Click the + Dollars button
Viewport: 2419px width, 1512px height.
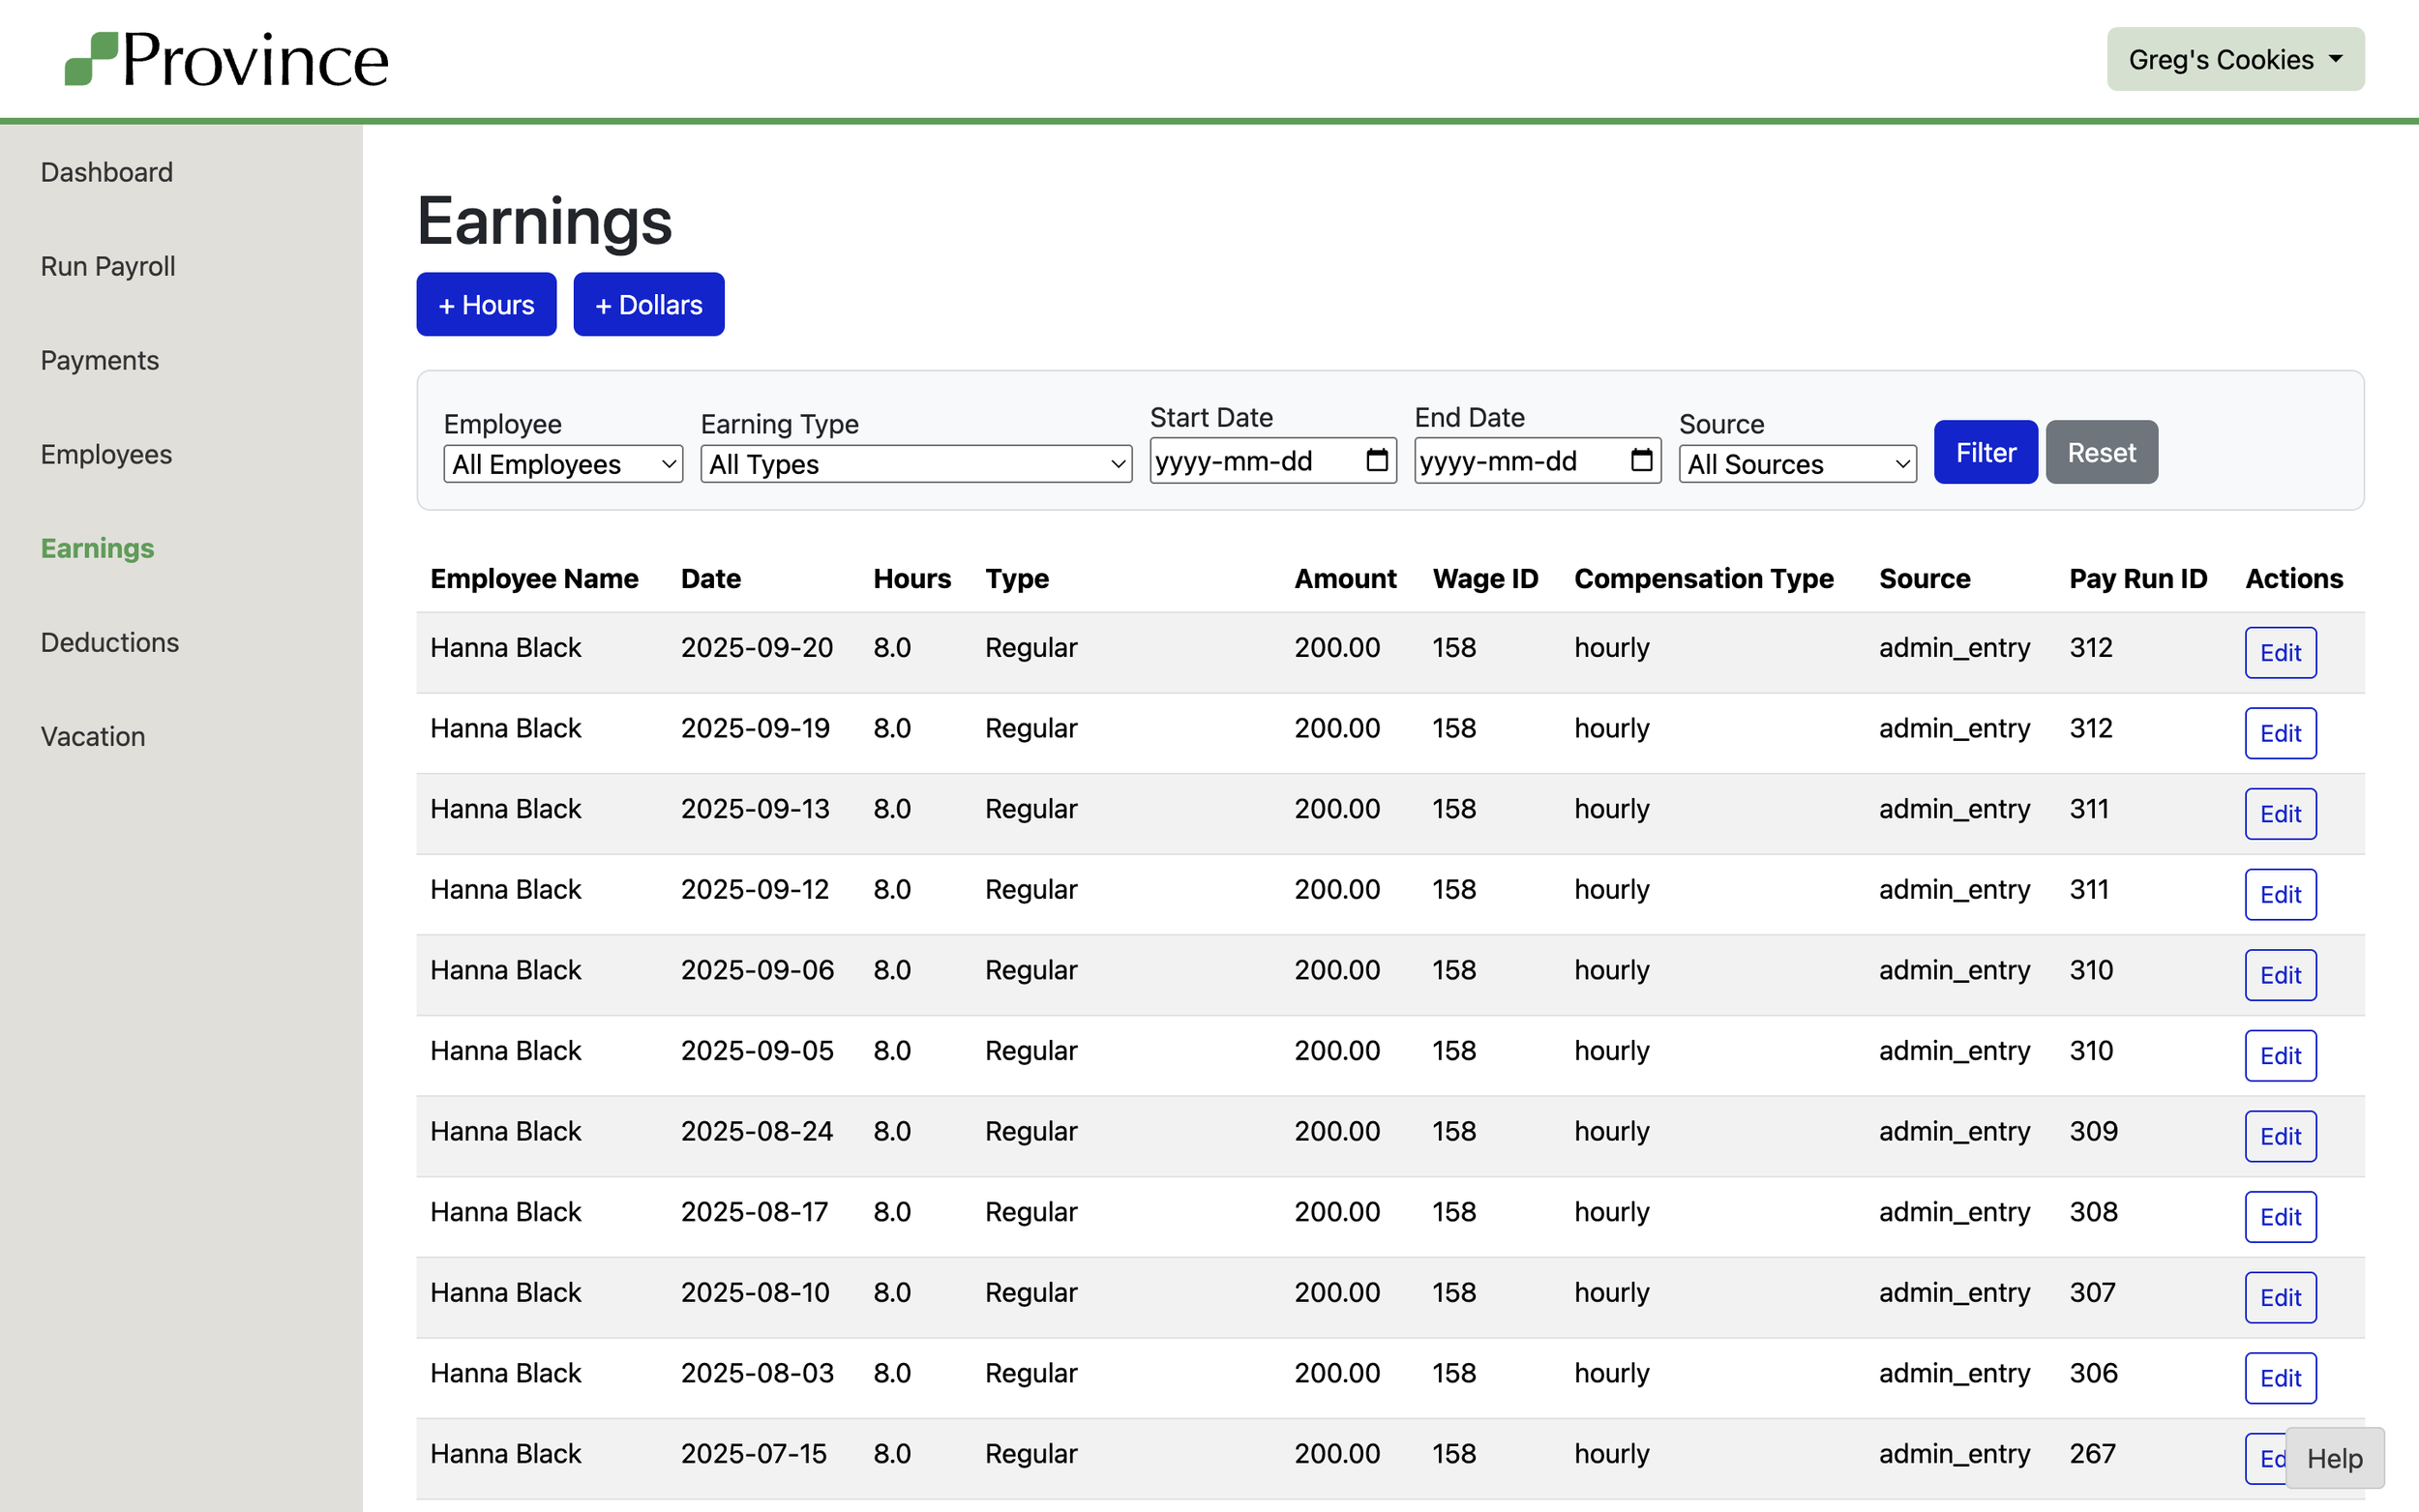click(x=648, y=305)
